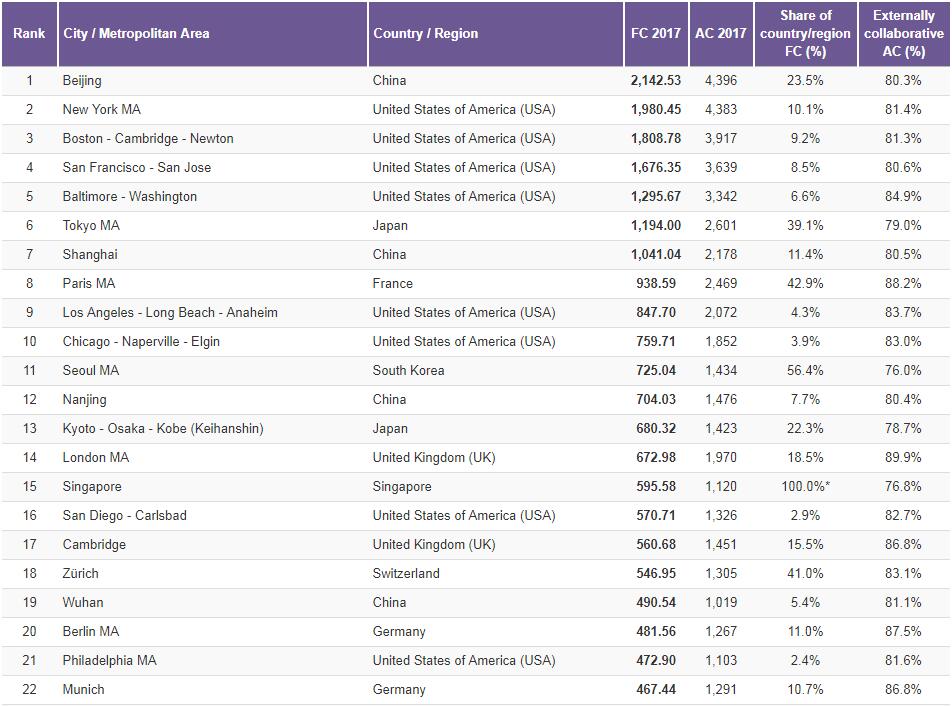
Task: Open the Zürich city entry
Action: pos(81,573)
